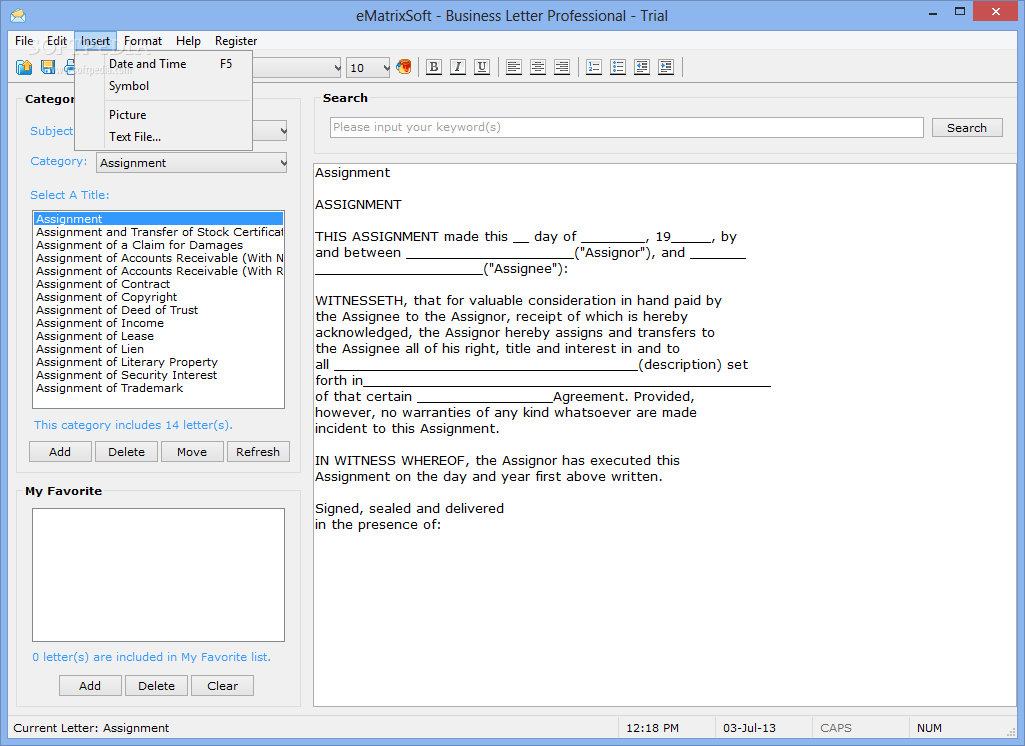Viewport: 1025px width, 746px height.
Task: Align text right
Action: [x=562, y=67]
